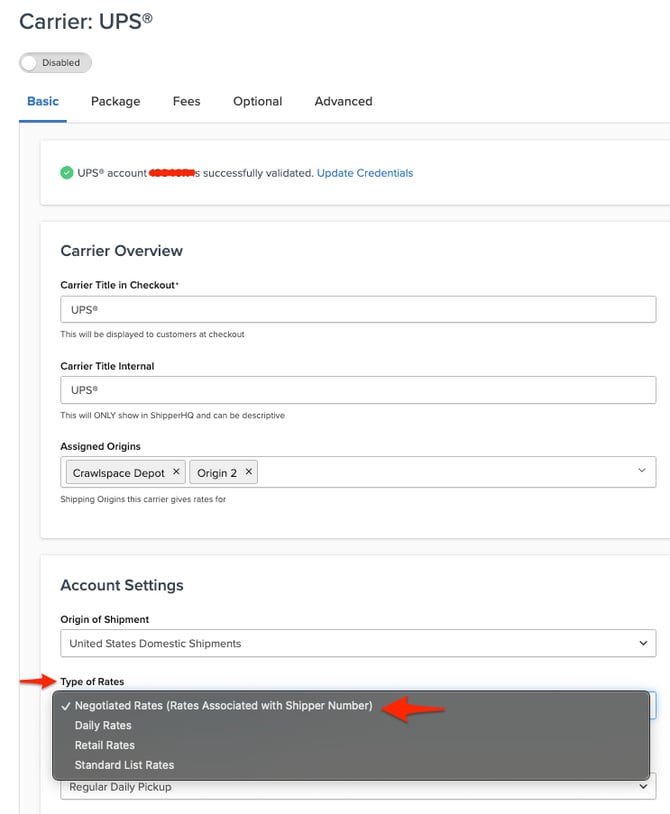Click the checkmark beside Negotiated Rates
The width and height of the screenshot is (670, 814).
pos(66,705)
